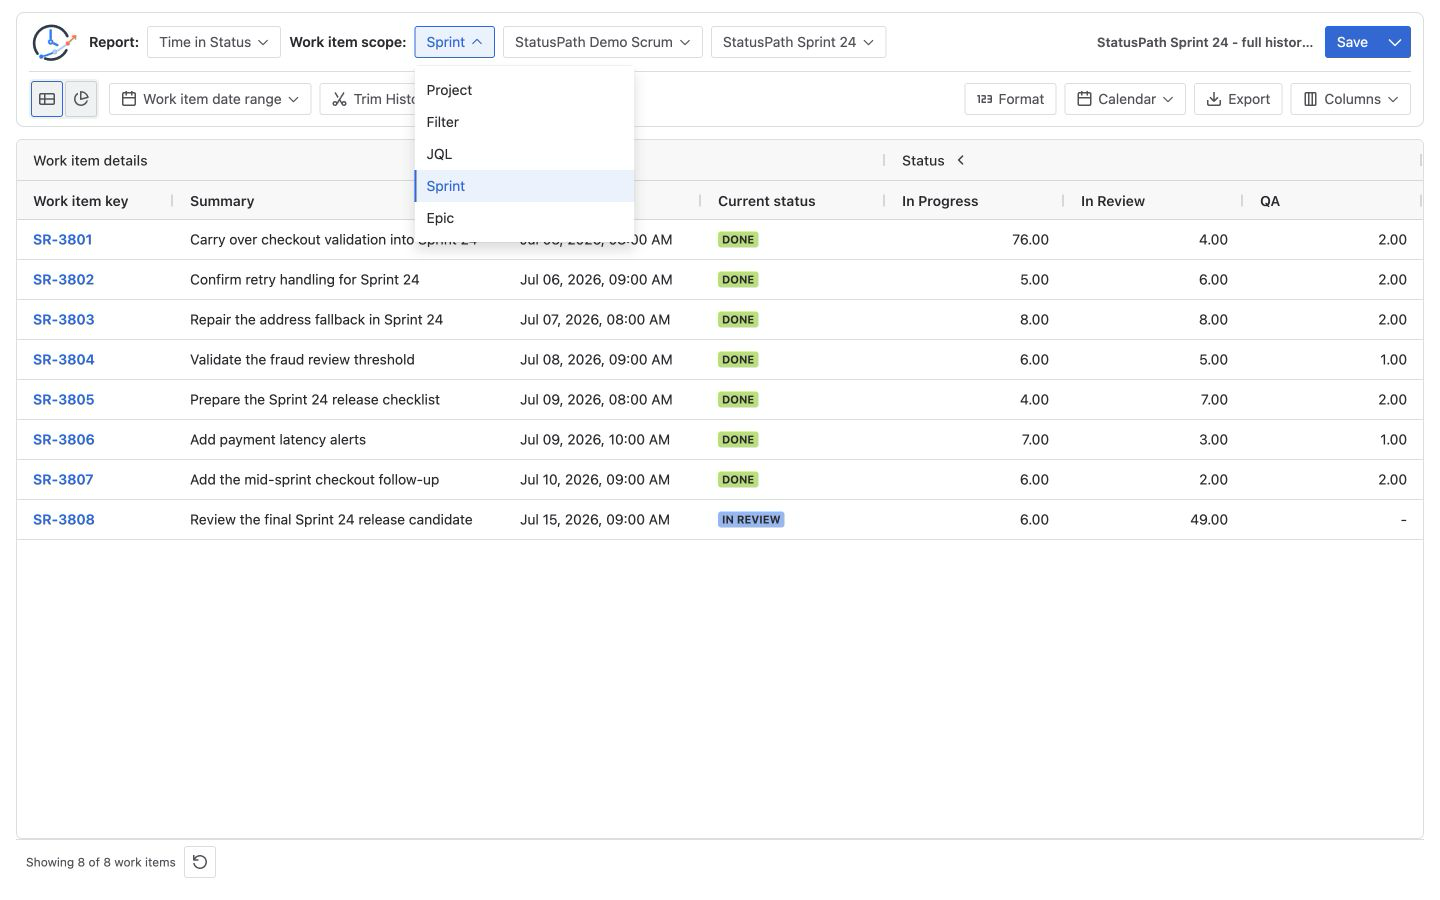1440x900 pixels.
Task: Click 'Jul 15, 2026, 09:00 AM' date
Action: coord(595,520)
